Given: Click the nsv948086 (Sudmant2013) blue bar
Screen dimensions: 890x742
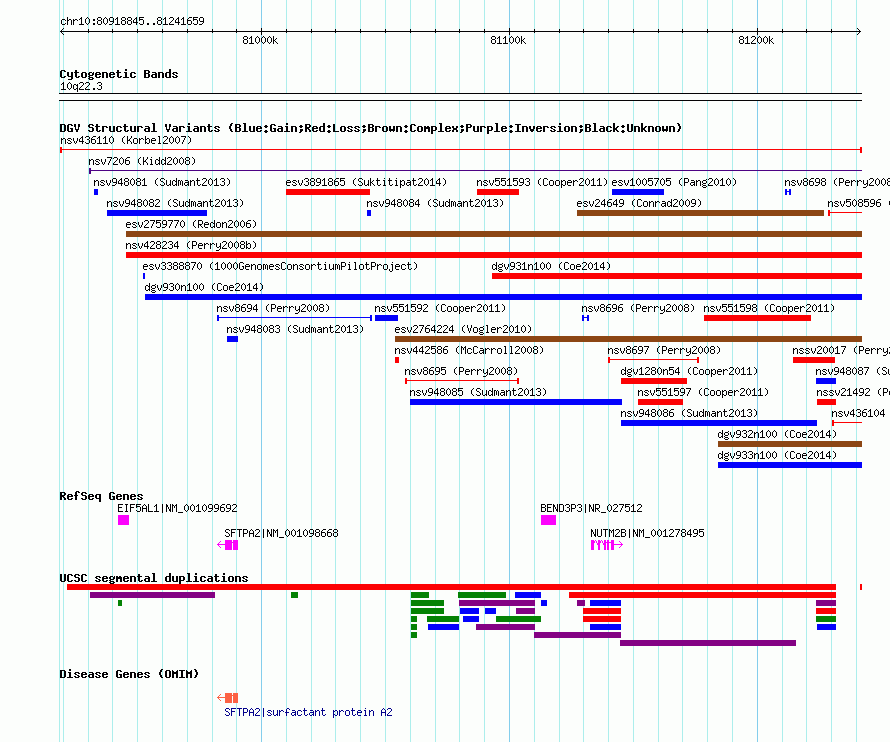Looking at the screenshot, I should [x=719, y=423].
